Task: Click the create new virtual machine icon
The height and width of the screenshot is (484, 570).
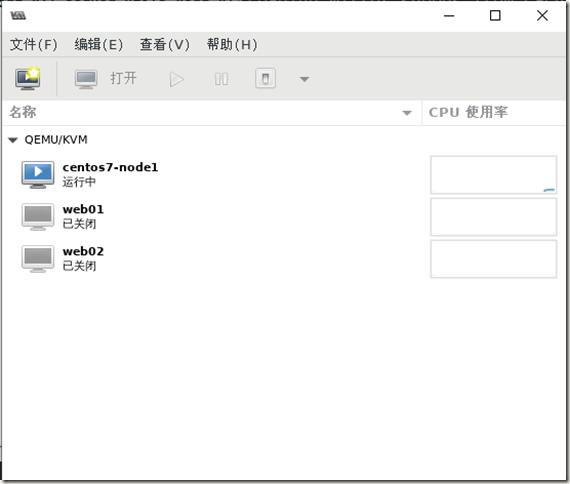Action: click(x=28, y=79)
